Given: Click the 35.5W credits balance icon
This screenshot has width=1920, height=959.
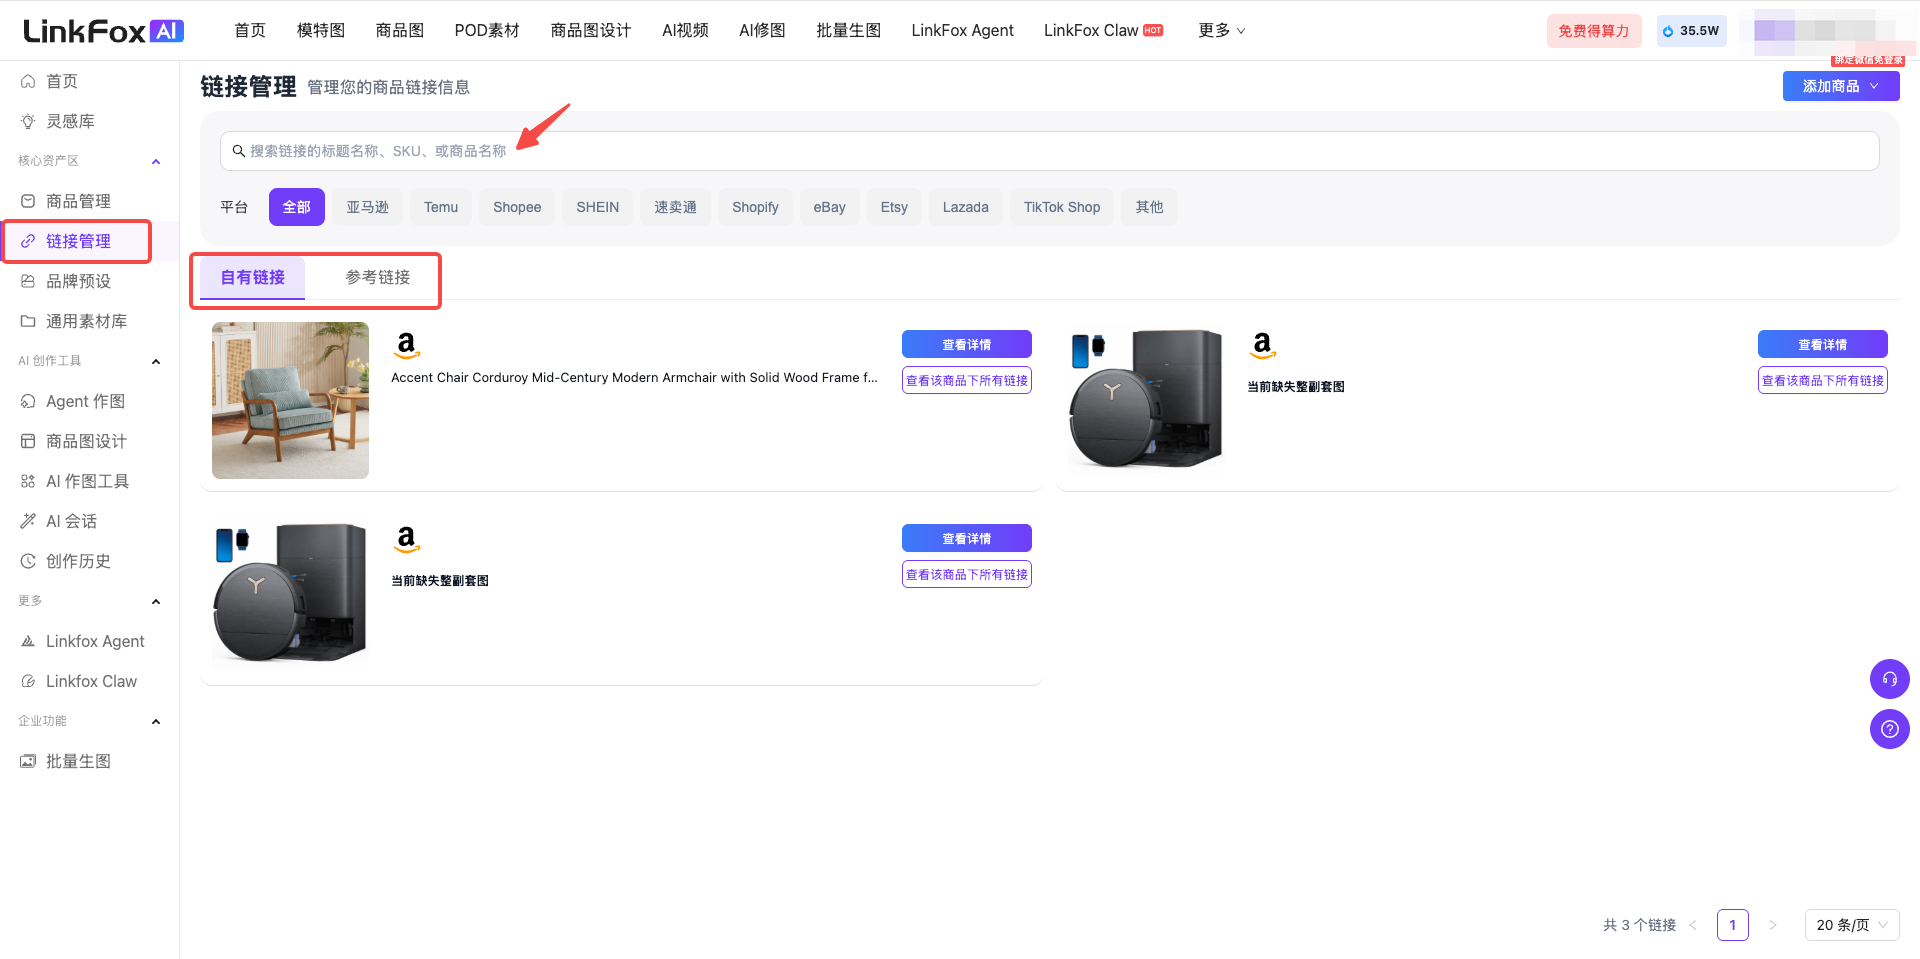Looking at the screenshot, I should pyautogui.click(x=1668, y=31).
